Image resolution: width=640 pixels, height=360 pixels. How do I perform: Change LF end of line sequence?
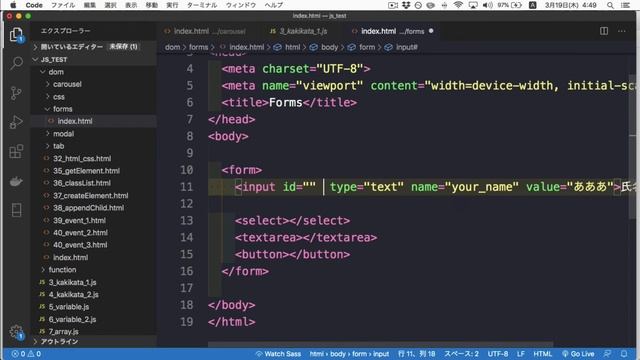tap(520, 354)
